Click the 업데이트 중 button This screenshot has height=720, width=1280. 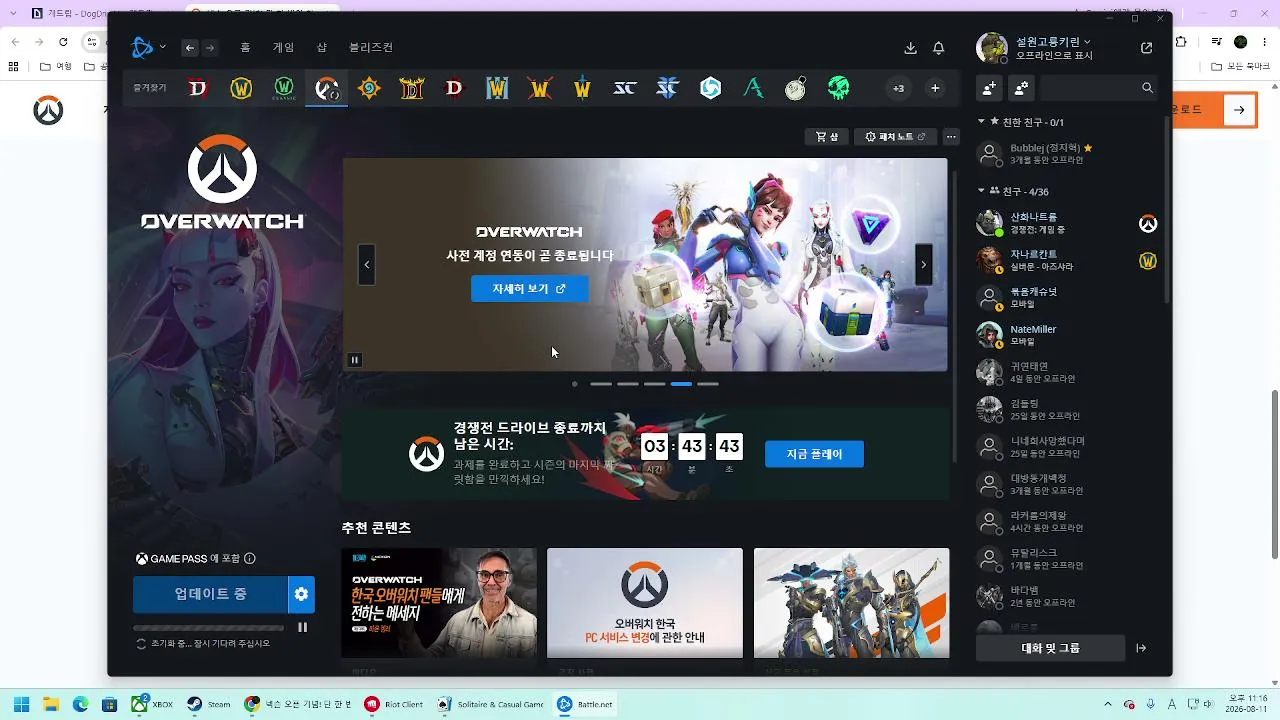coord(210,594)
